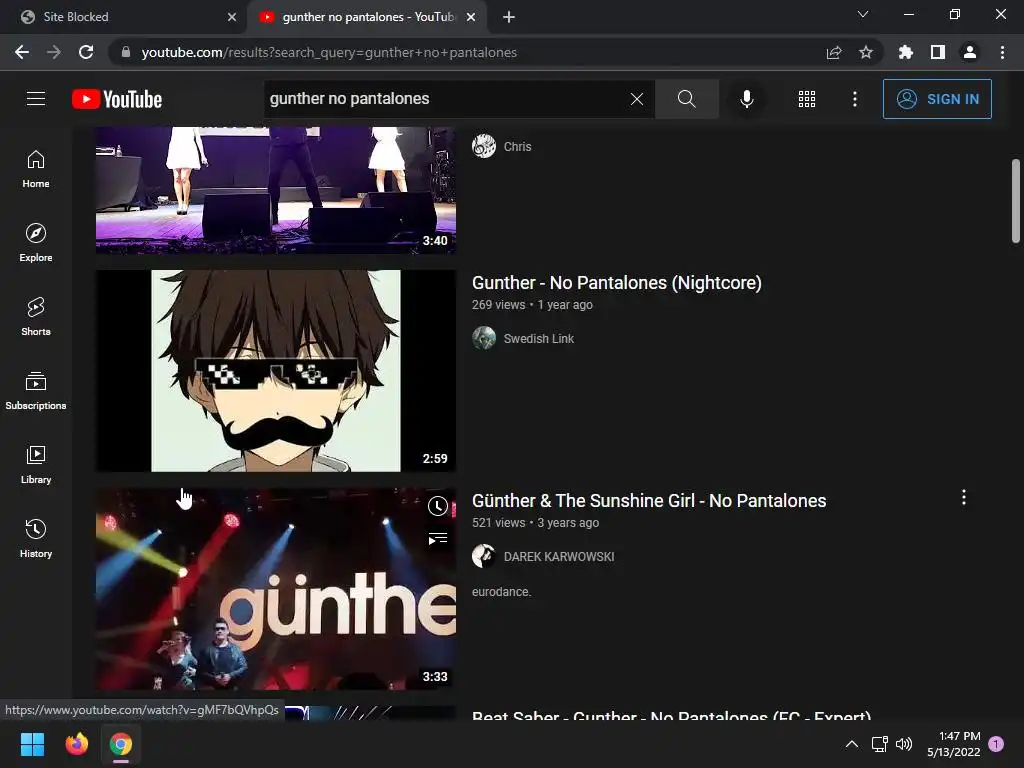Screen dimensions: 1024x768
Task: Close the YouTube browser tab
Action: tap(471, 17)
